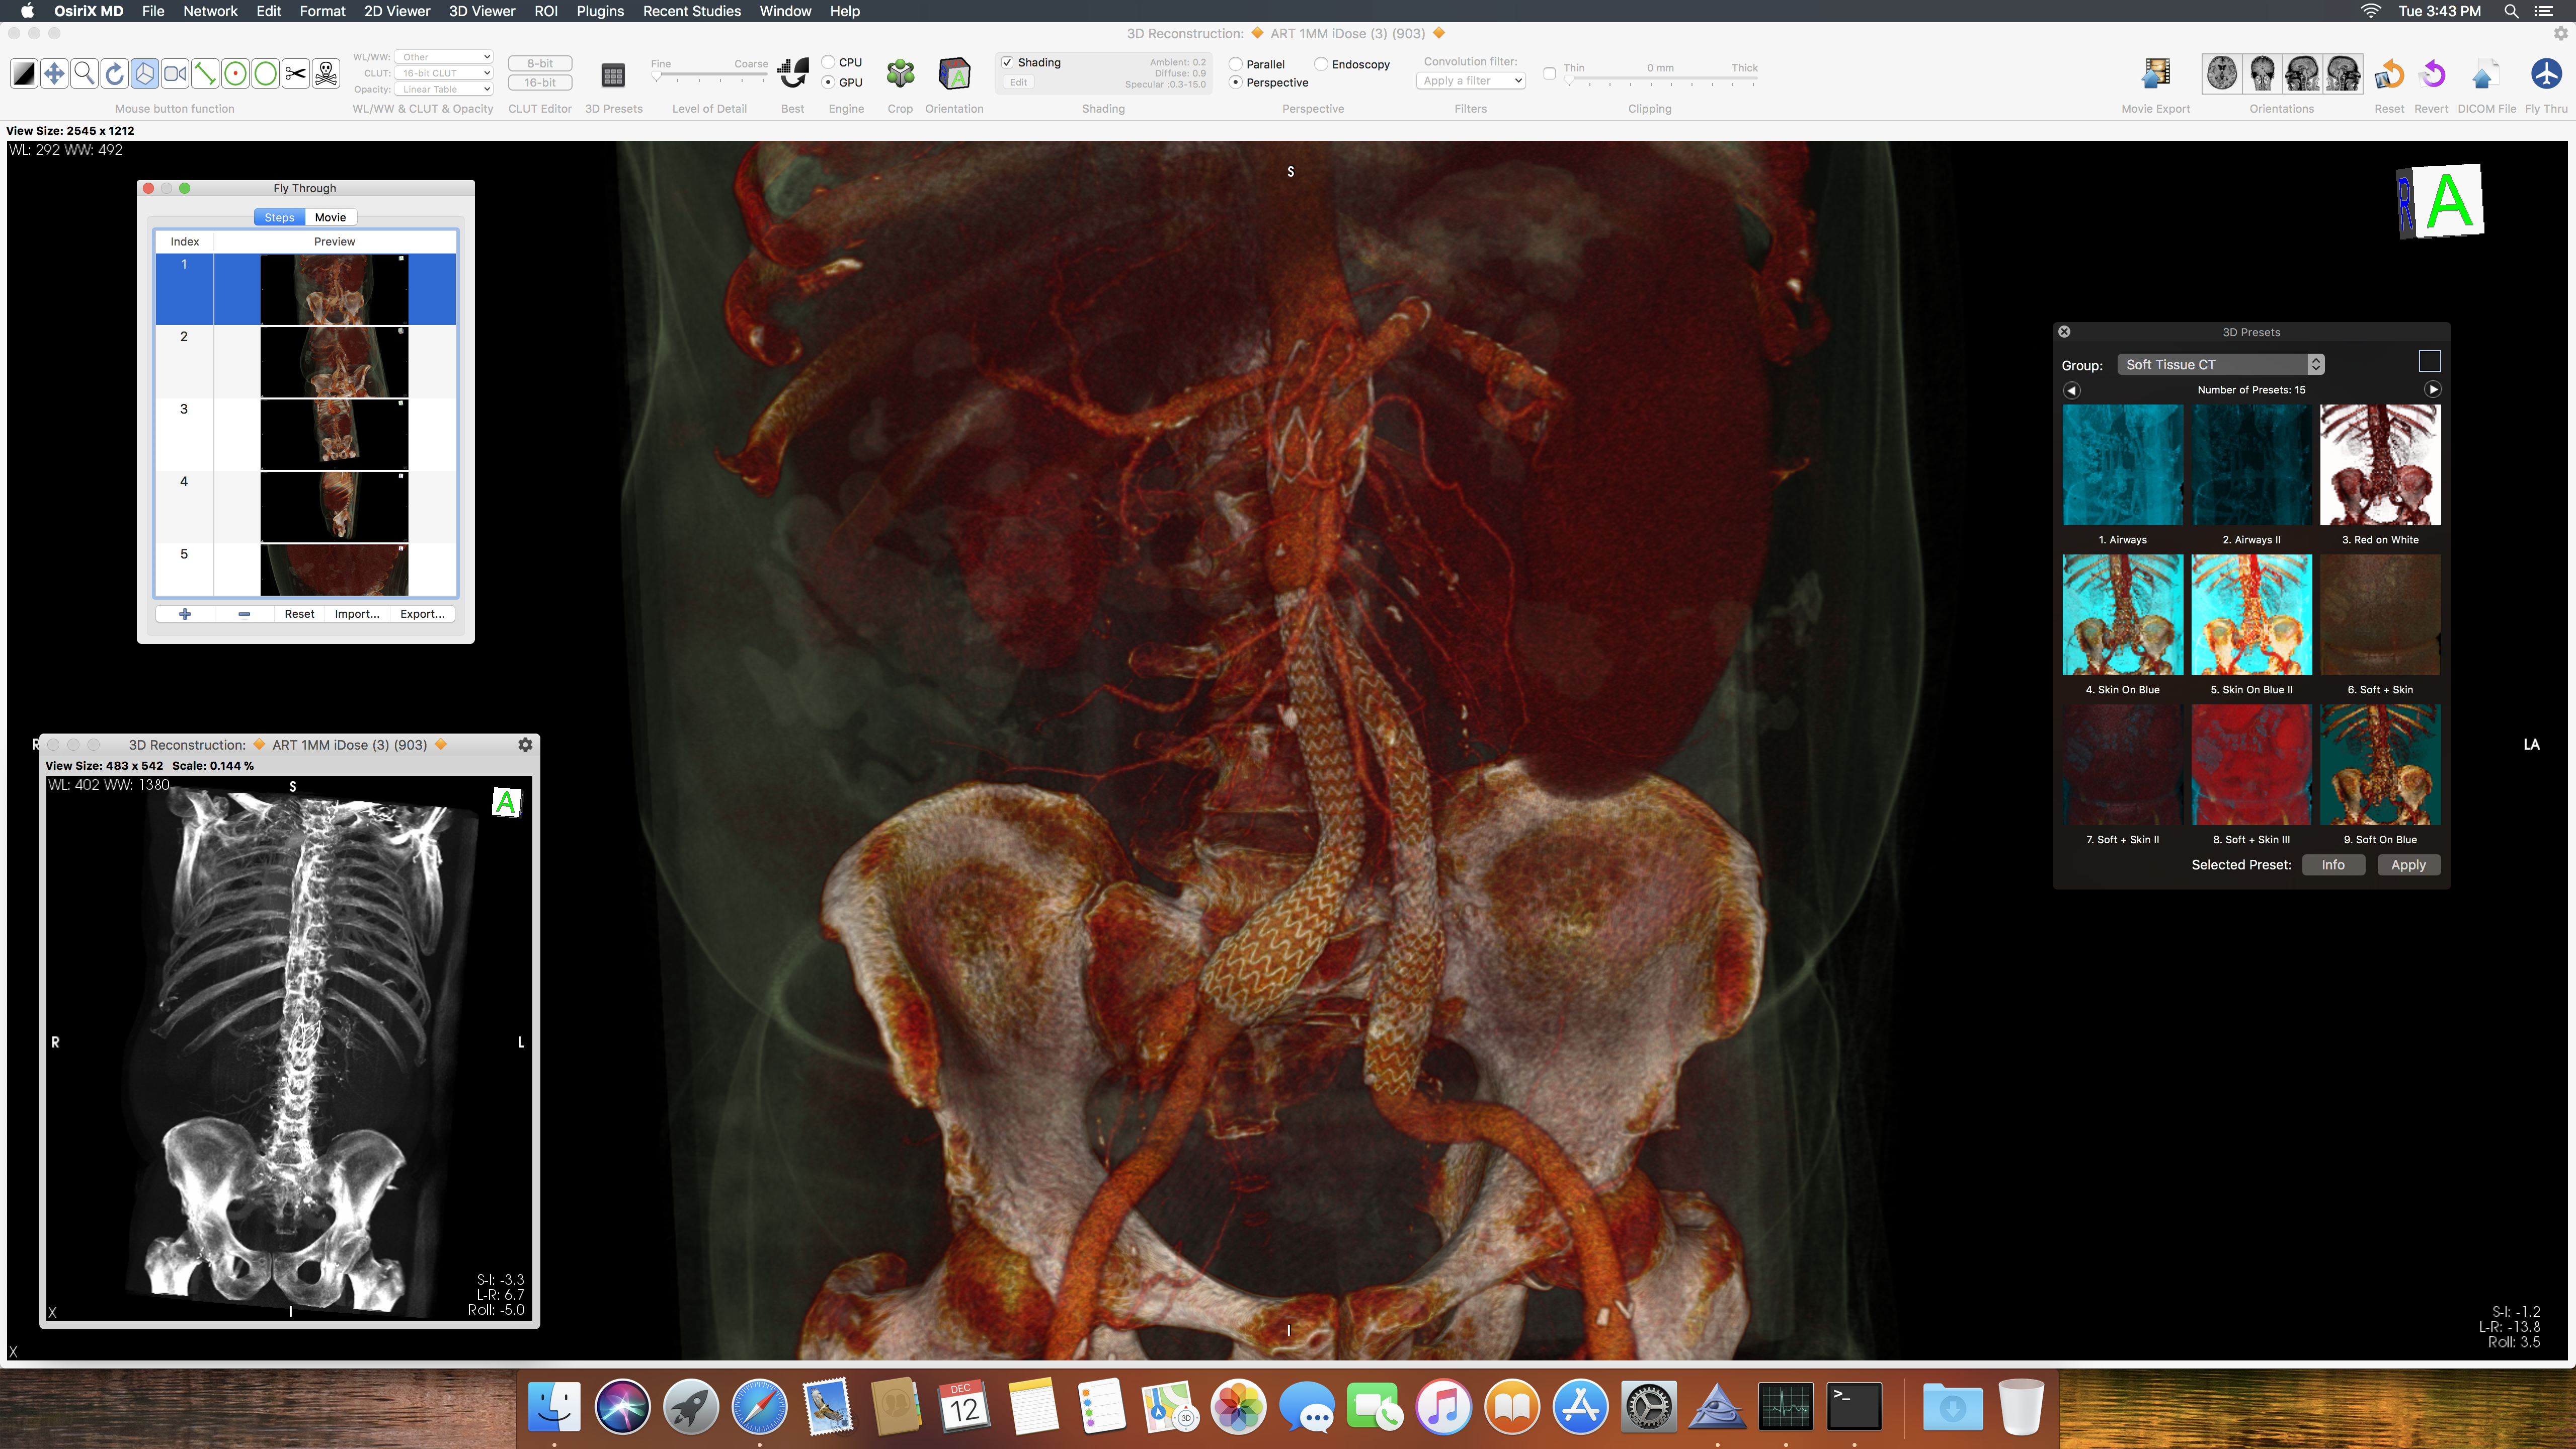
Task: Open the 3D Presets grid icon
Action: (x=613, y=75)
